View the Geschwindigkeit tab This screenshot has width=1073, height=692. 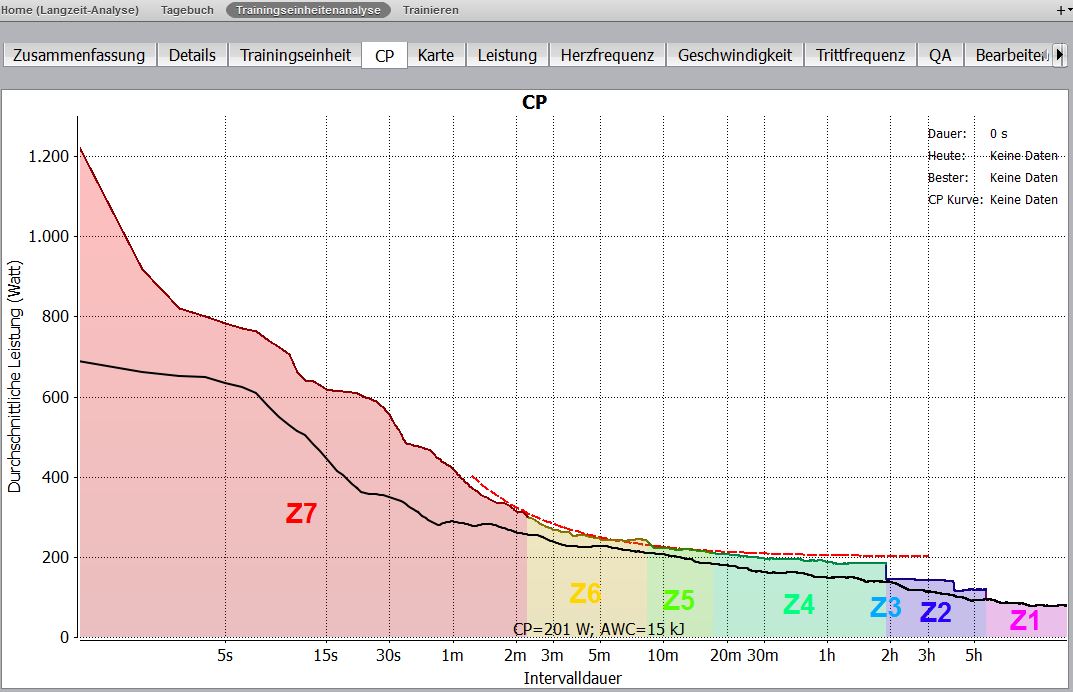click(735, 55)
